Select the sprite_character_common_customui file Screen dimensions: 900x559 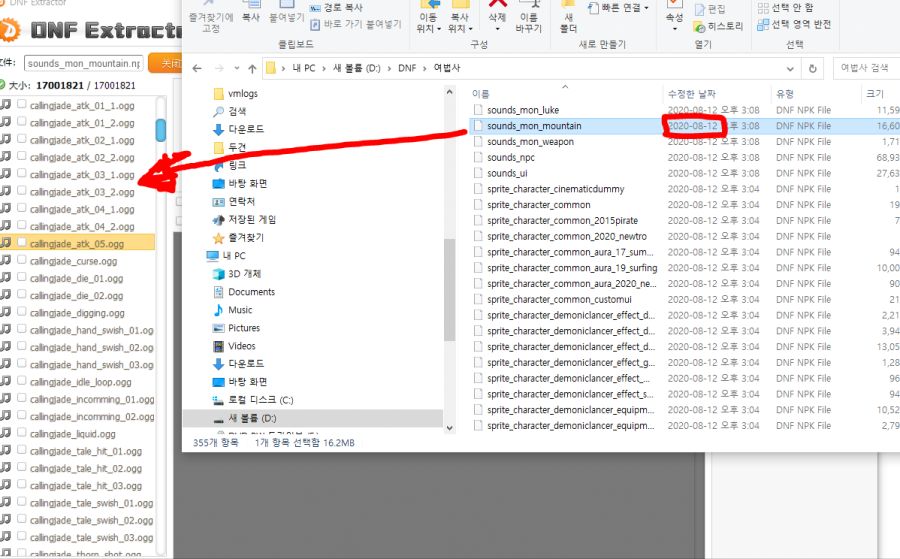559,299
